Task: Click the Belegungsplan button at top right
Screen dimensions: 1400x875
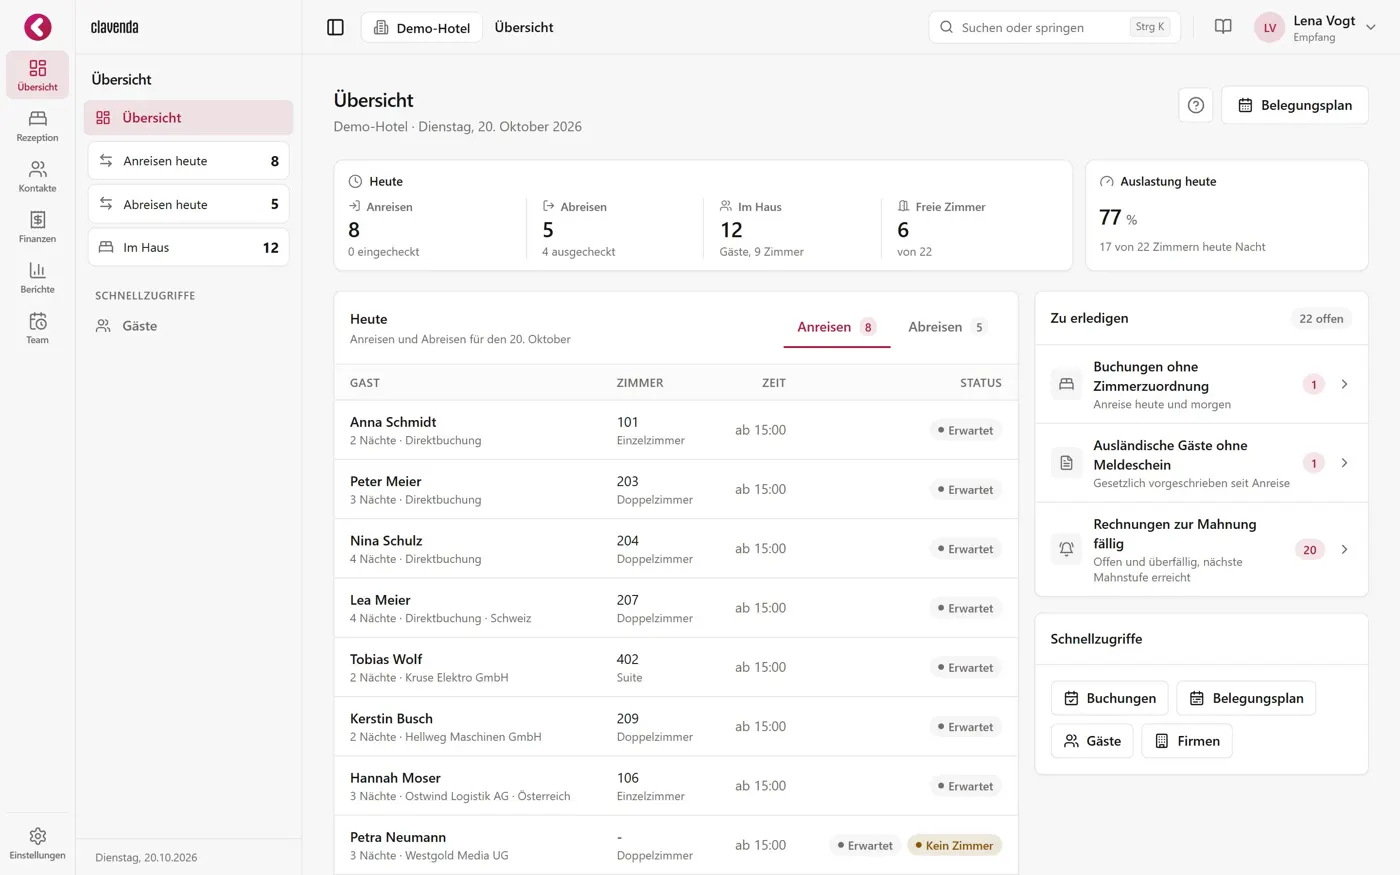Action: tap(1295, 105)
